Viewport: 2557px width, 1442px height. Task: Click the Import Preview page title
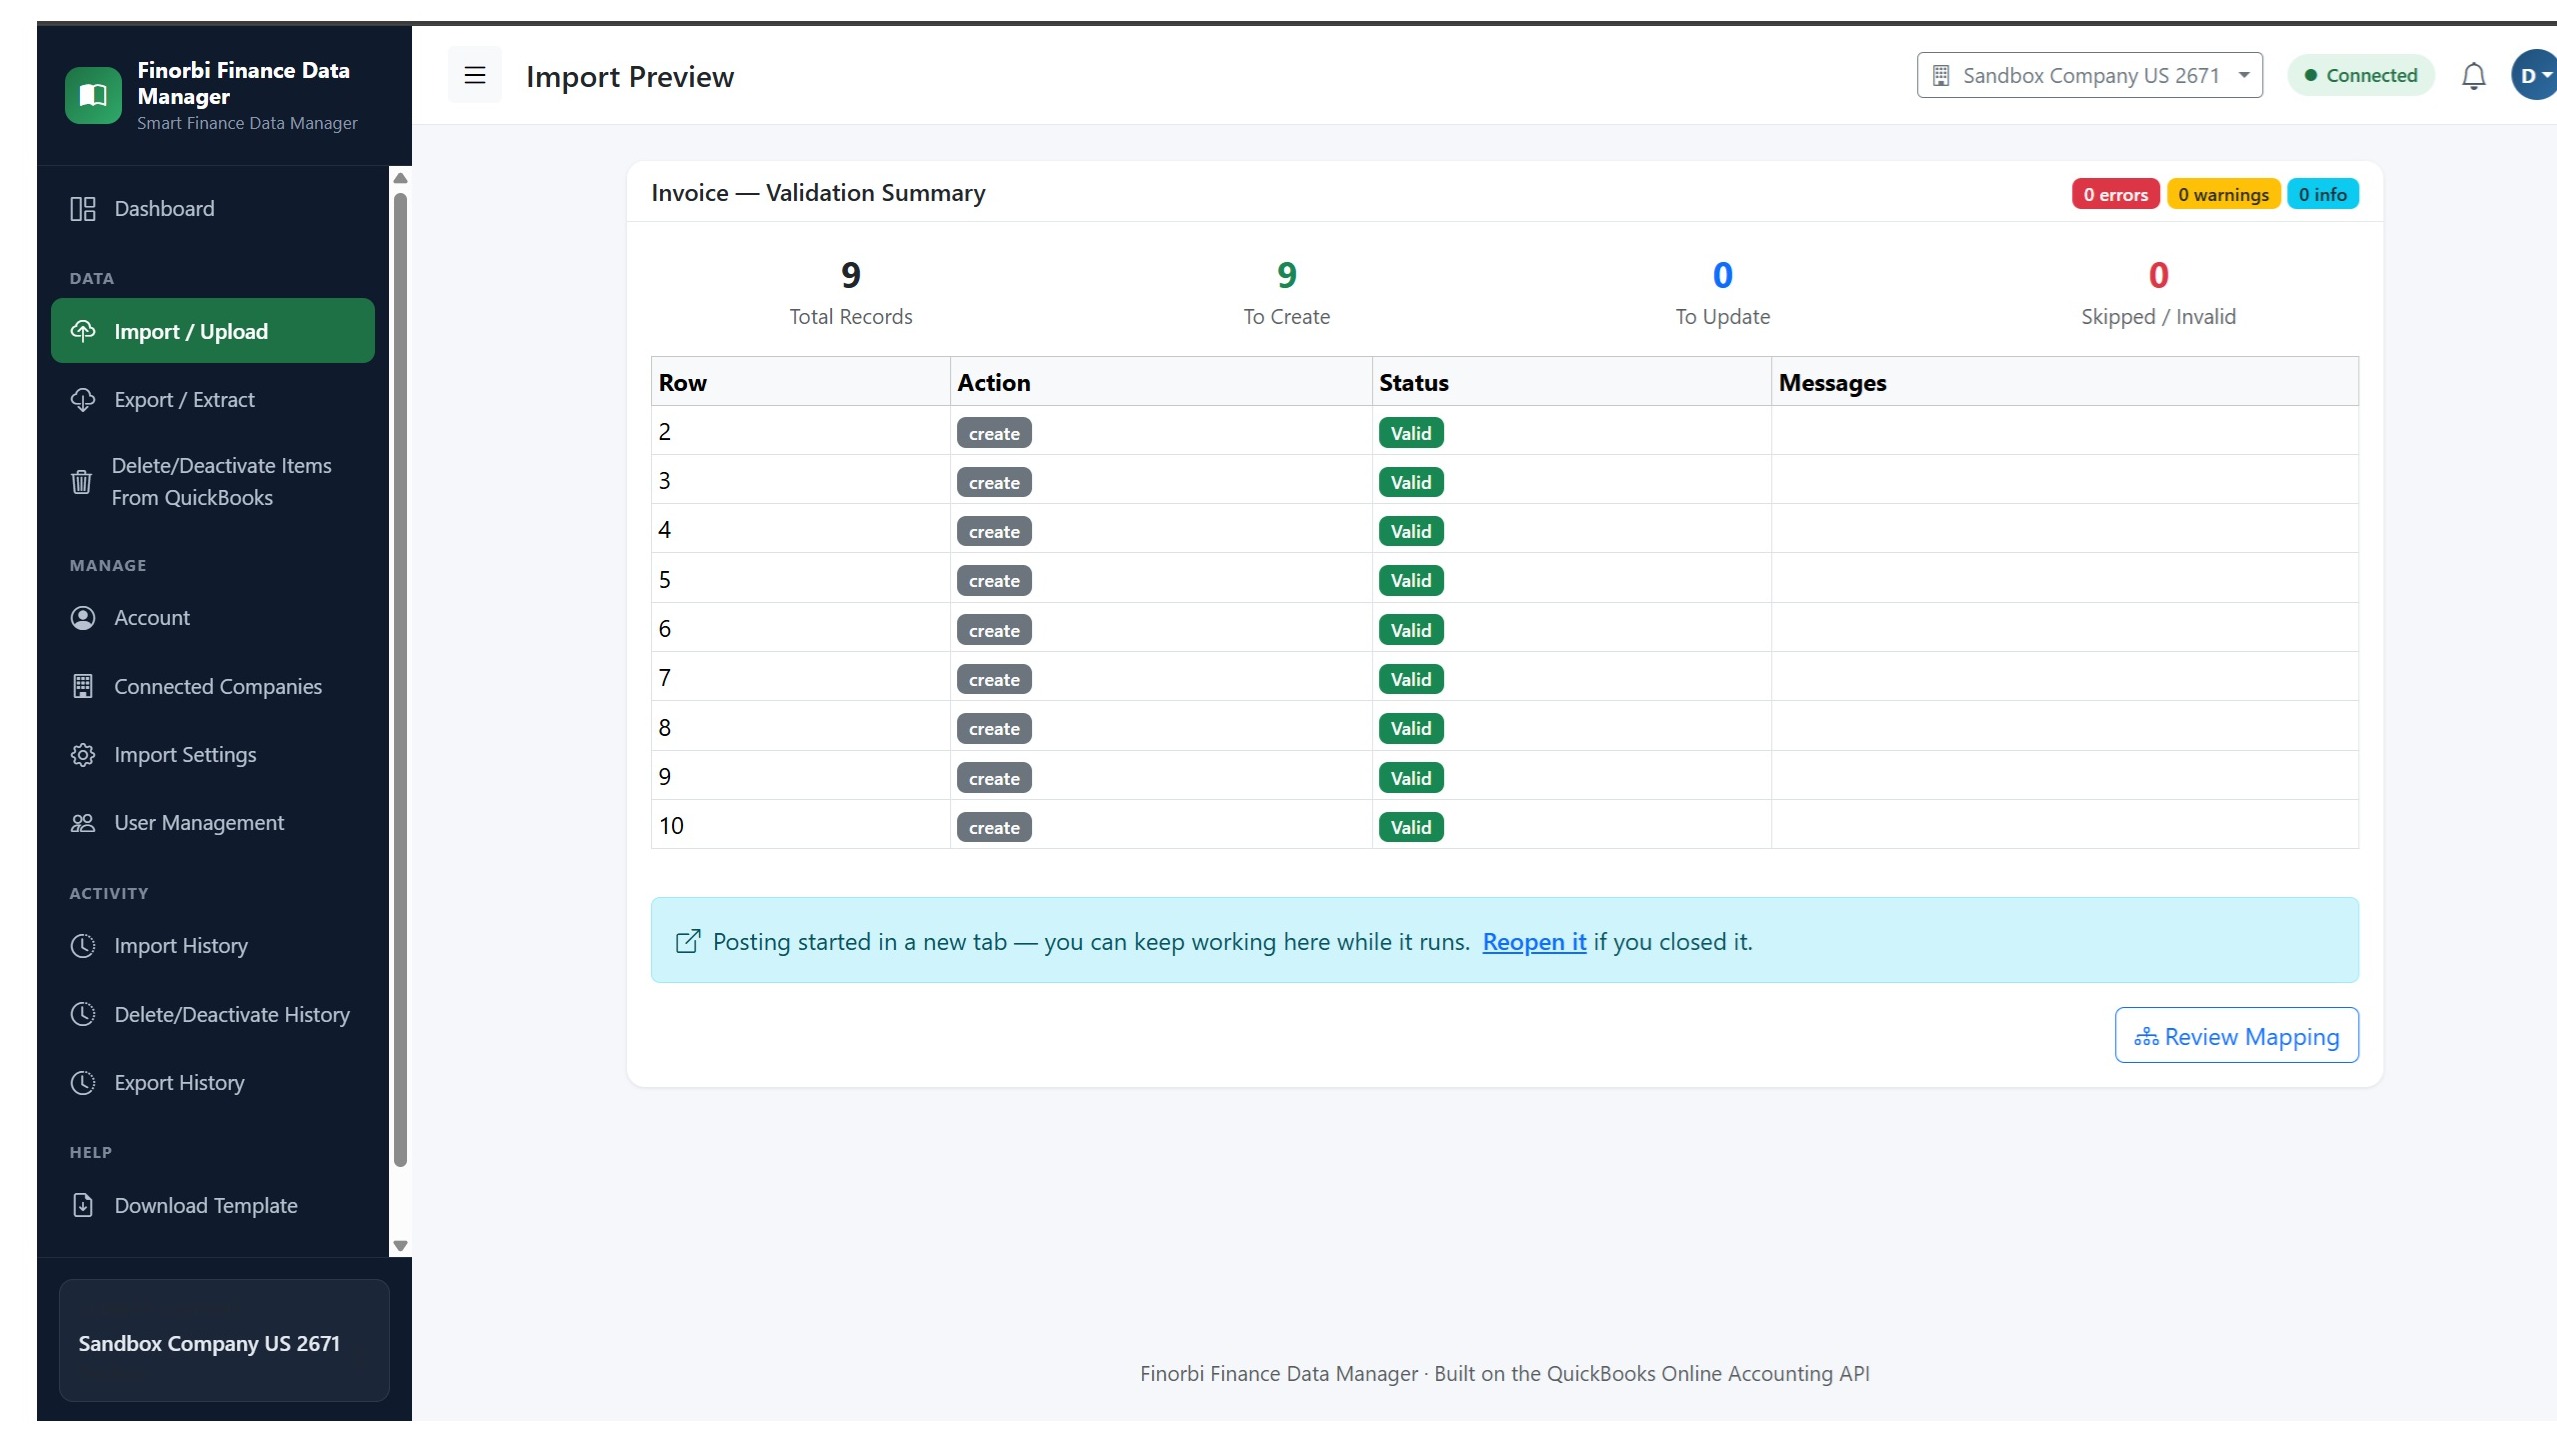630,77
